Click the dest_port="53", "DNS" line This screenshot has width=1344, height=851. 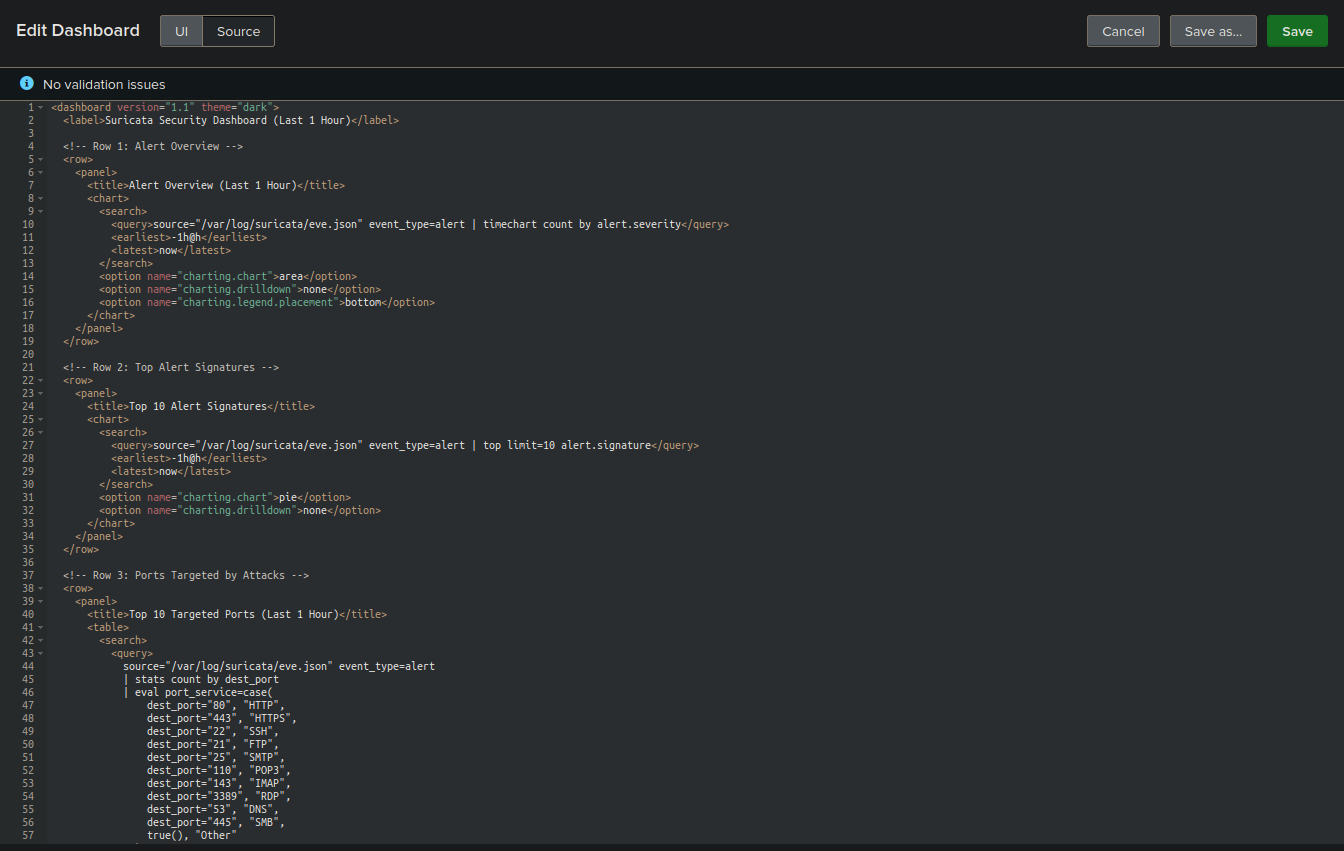coord(213,809)
